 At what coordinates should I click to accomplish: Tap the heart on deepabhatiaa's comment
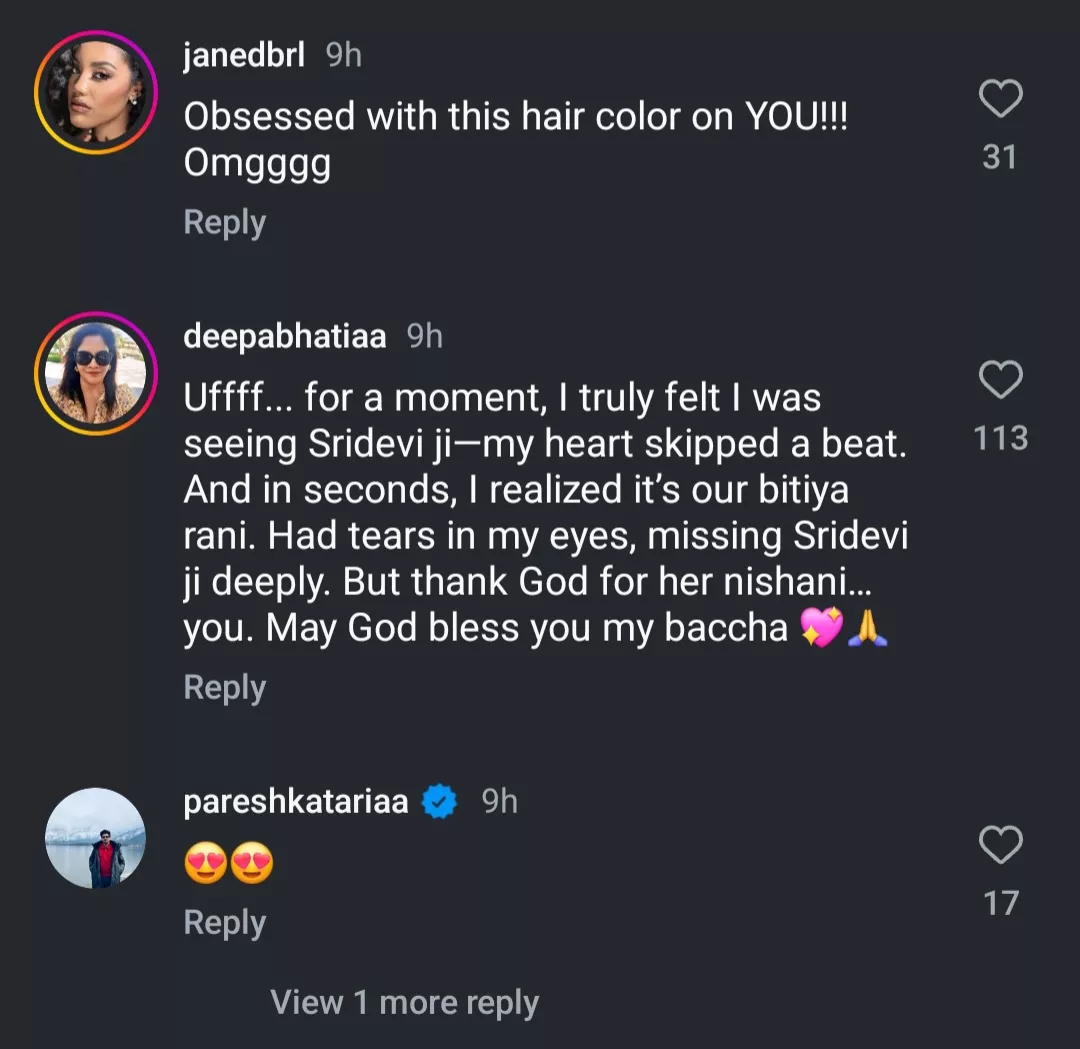tap(1000, 381)
